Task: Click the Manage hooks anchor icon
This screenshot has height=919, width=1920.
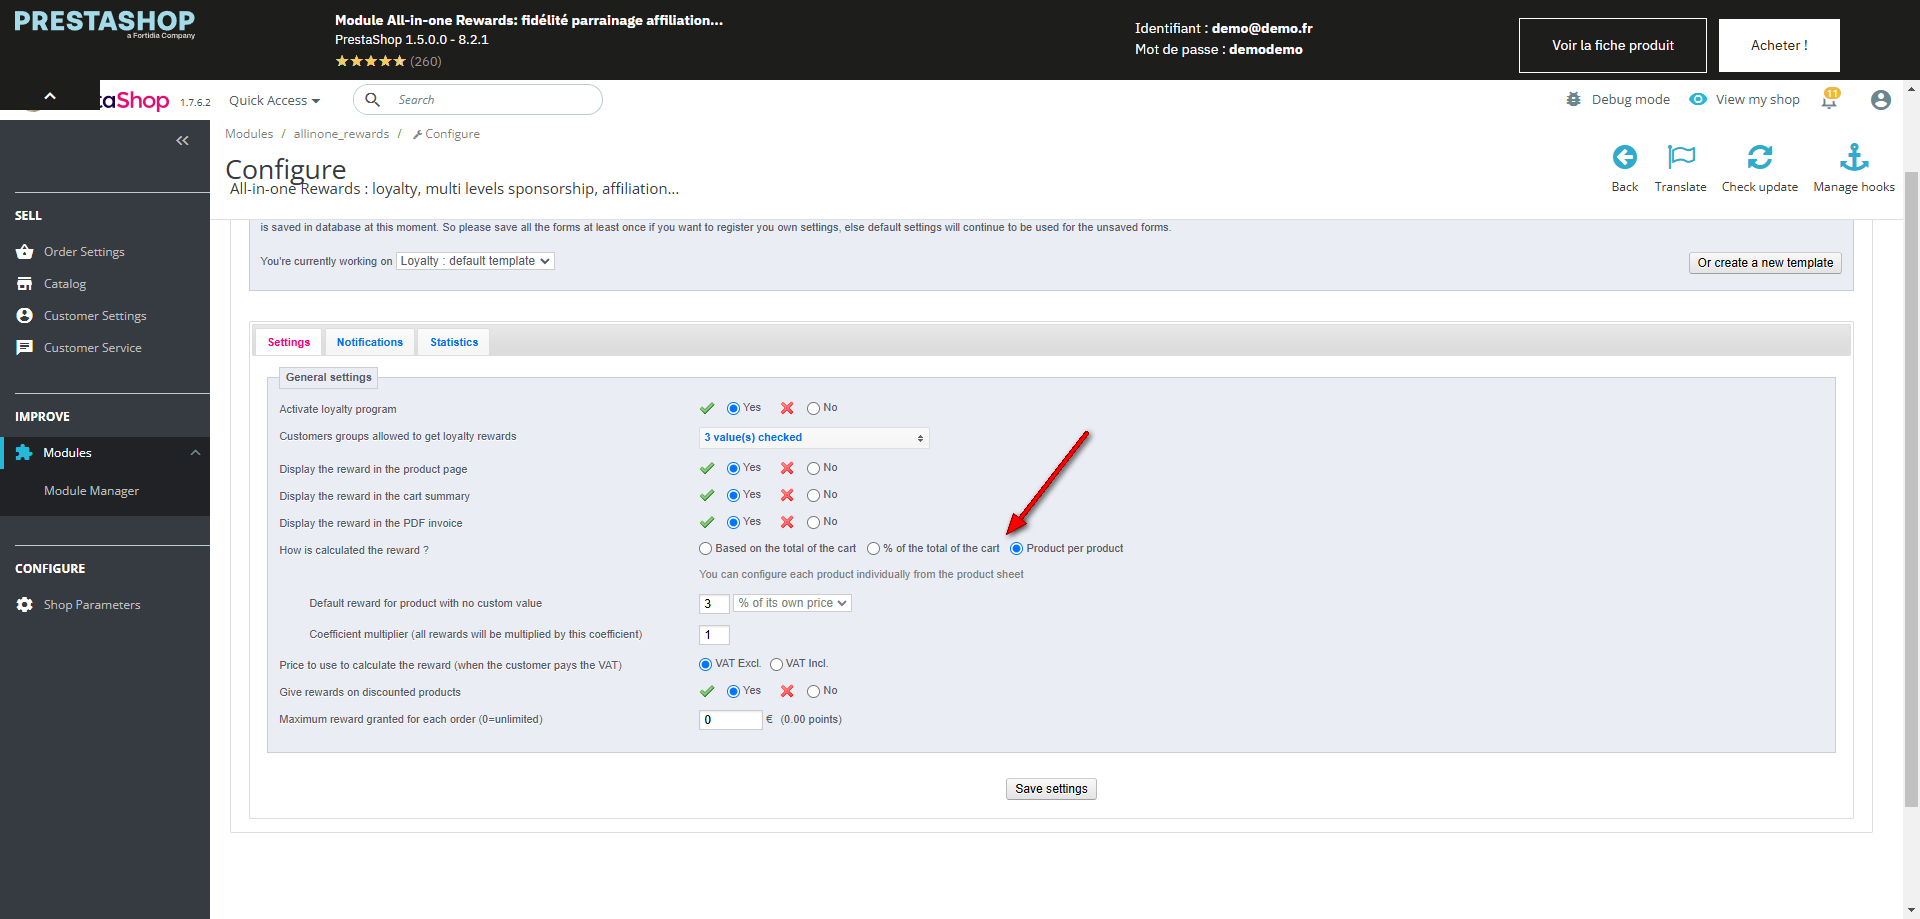Action: tap(1854, 157)
